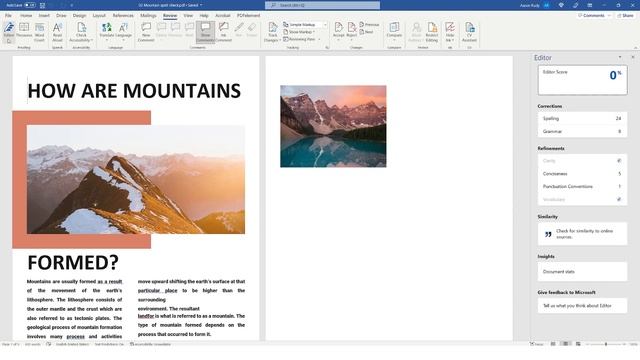Screen dimensions: 640x360
Task: Open the Hide Ink dropdown
Action: tap(450, 32)
